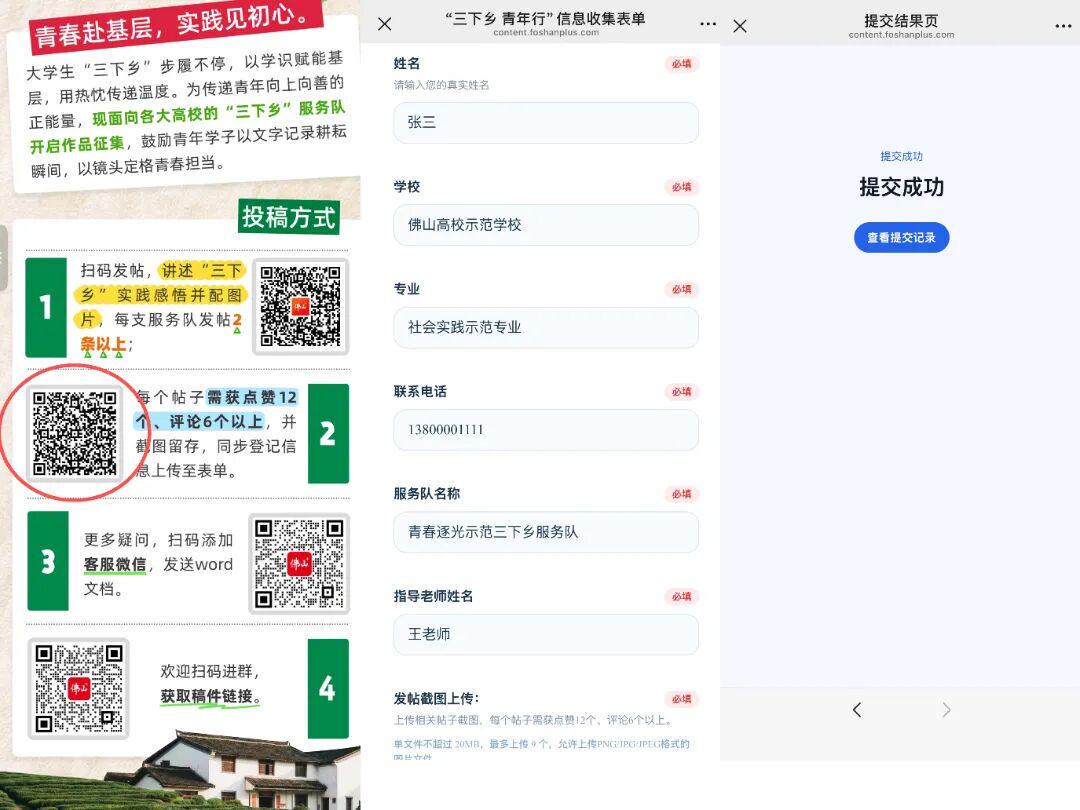Click the 指导老师姓名 input field
Image resolution: width=1080 pixels, height=810 pixels.
click(x=546, y=634)
